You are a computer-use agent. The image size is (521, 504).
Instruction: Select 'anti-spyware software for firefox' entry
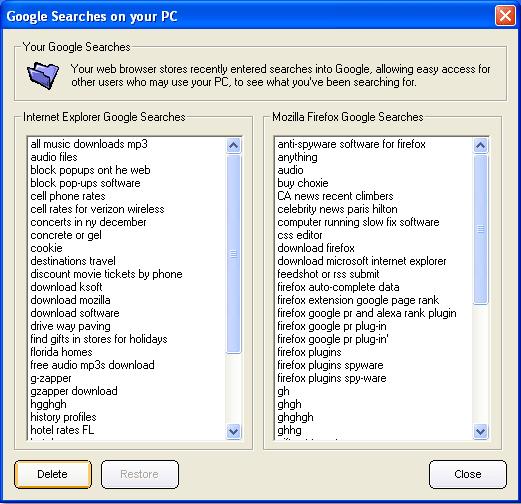click(x=352, y=144)
